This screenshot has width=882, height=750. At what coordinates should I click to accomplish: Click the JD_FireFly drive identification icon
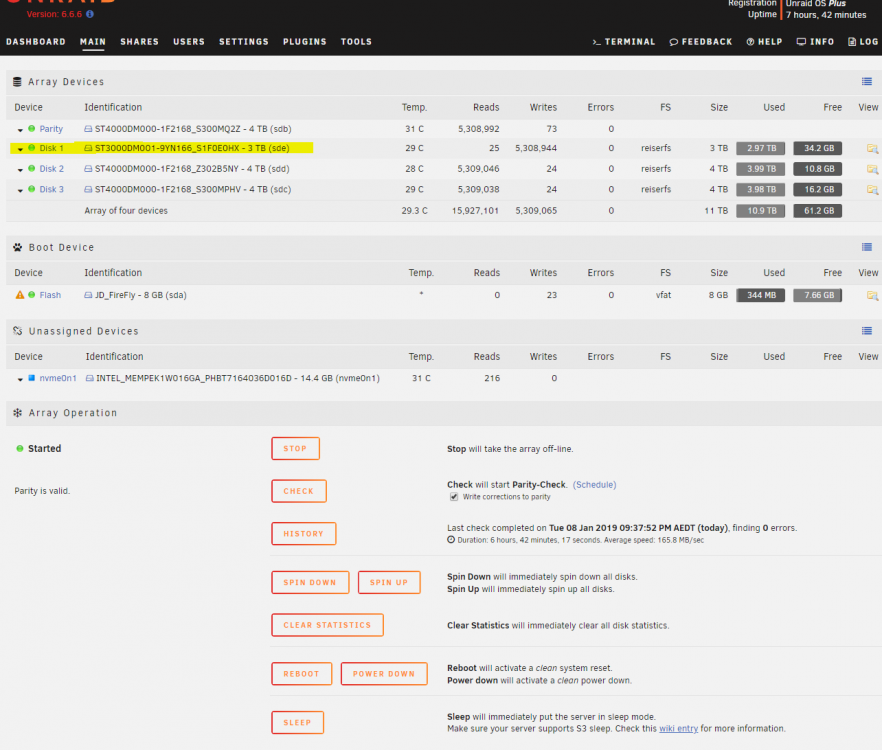click(x=88, y=295)
